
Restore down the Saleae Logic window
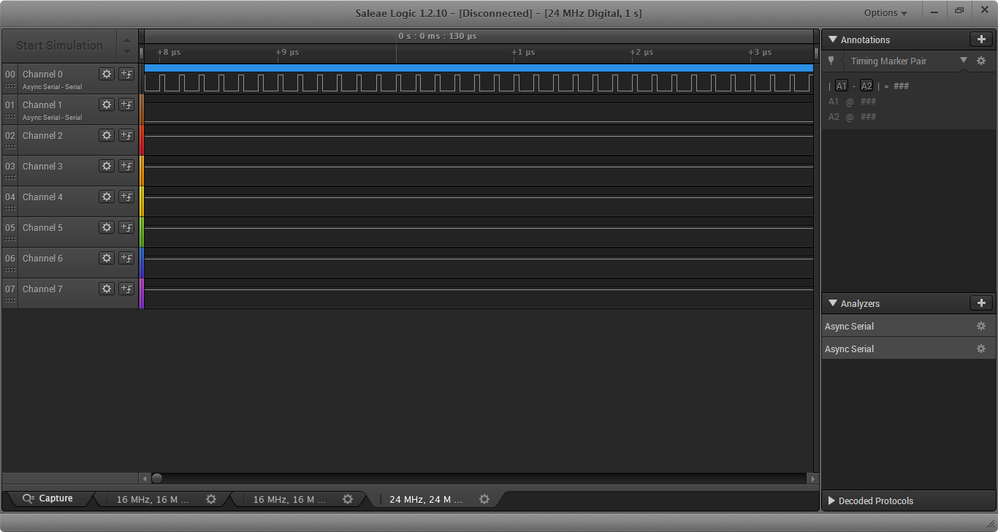click(959, 11)
